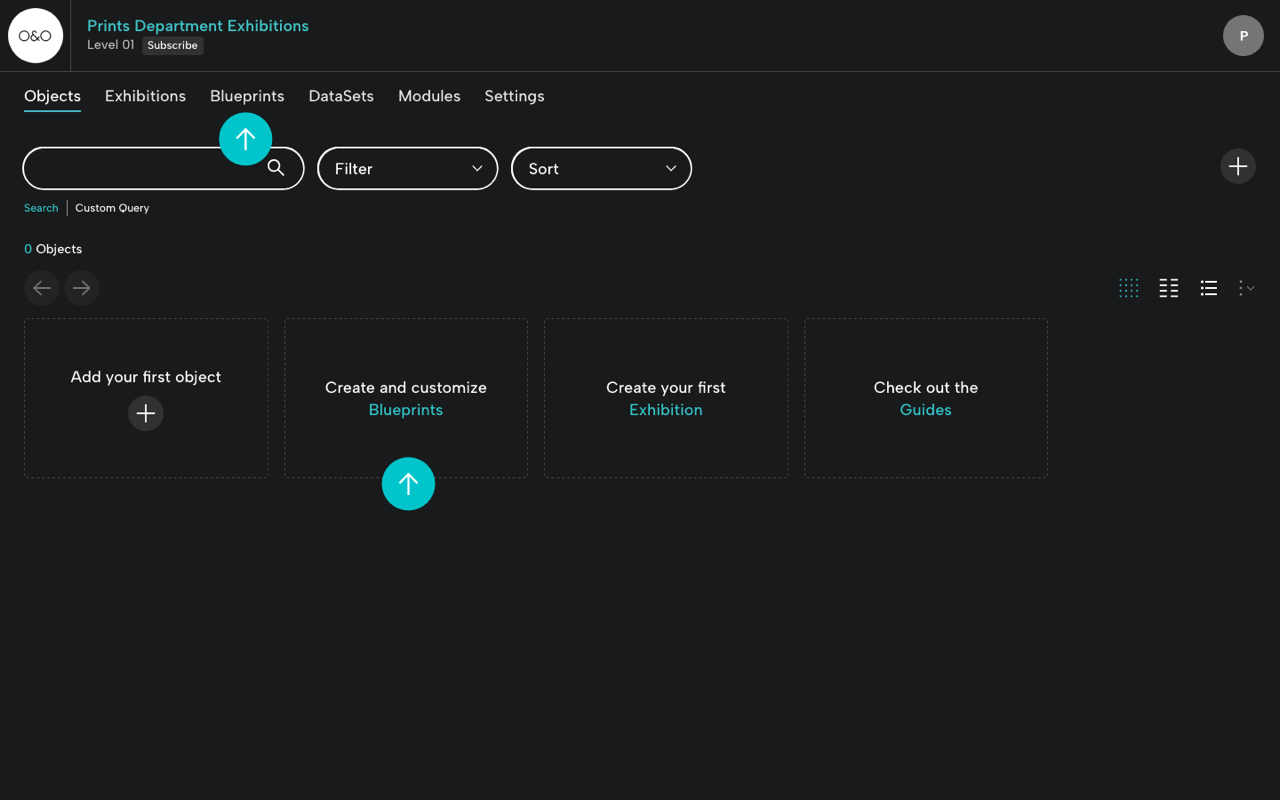This screenshot has height=800, width=1280.
Task: Switch to list view layout
Action: click(x=1208, y=288)
